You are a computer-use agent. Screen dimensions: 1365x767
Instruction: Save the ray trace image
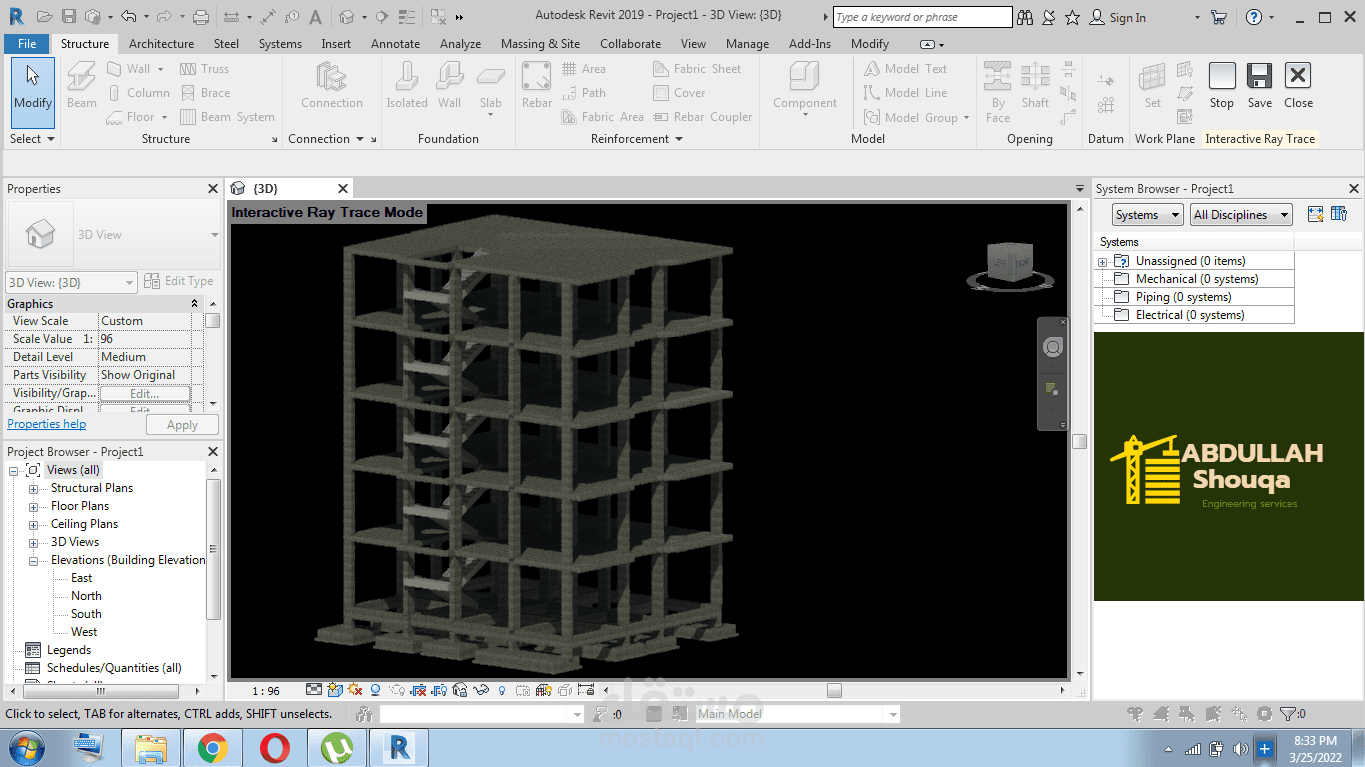pyautogui.click(x=1260, y=85)
